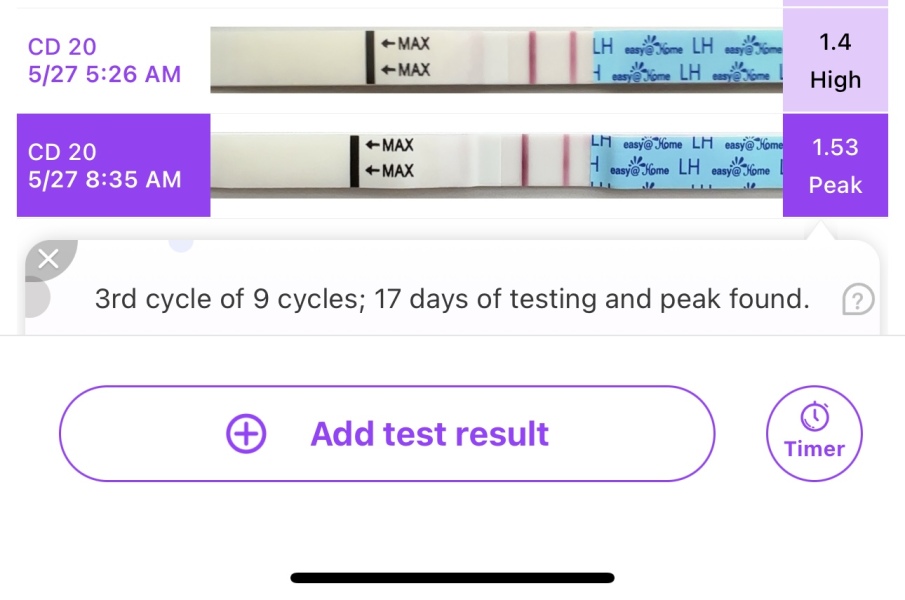Select the CD 20 5/27 5:26 AM label
Screen dimensions: 905x600
(103, 60)
